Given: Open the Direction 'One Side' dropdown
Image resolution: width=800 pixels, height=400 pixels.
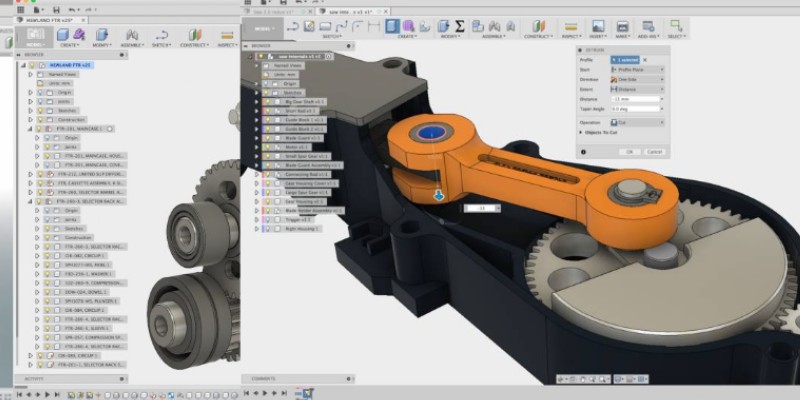Looking at the screenshot, I should (637, 80).
